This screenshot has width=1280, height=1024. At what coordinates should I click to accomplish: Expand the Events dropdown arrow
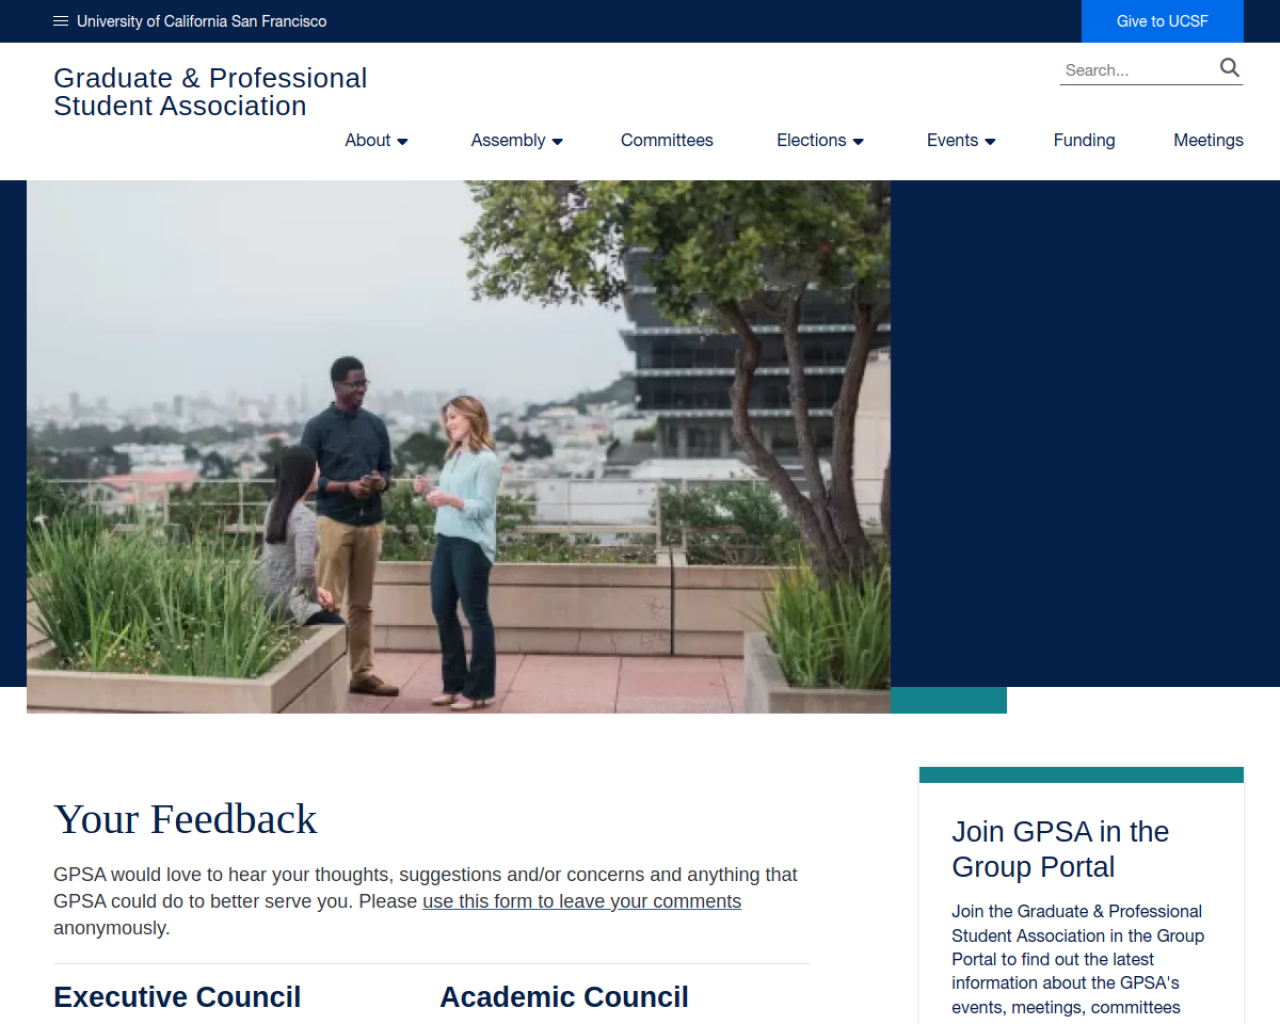(x=990, y=142)
